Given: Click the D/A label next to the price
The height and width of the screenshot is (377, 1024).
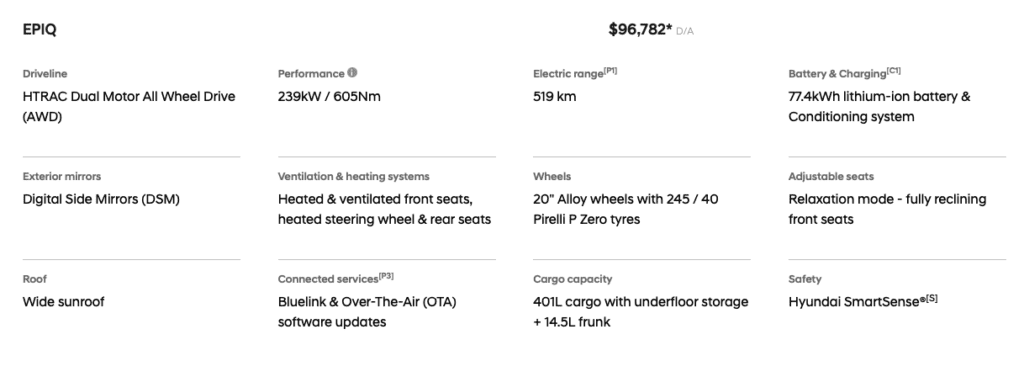Looking at the screenshot, I should (x=684, y=31).
